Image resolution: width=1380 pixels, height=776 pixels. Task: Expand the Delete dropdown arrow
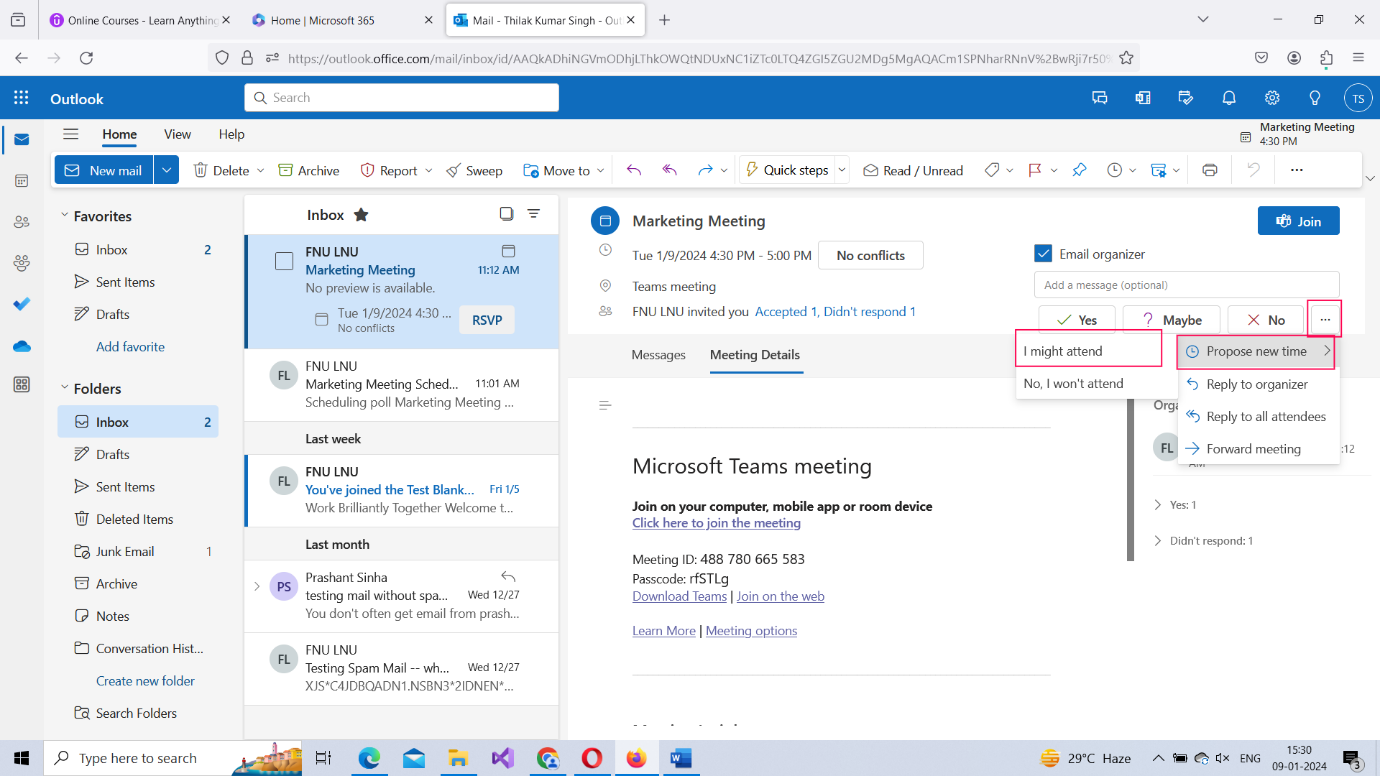[261, 171]
